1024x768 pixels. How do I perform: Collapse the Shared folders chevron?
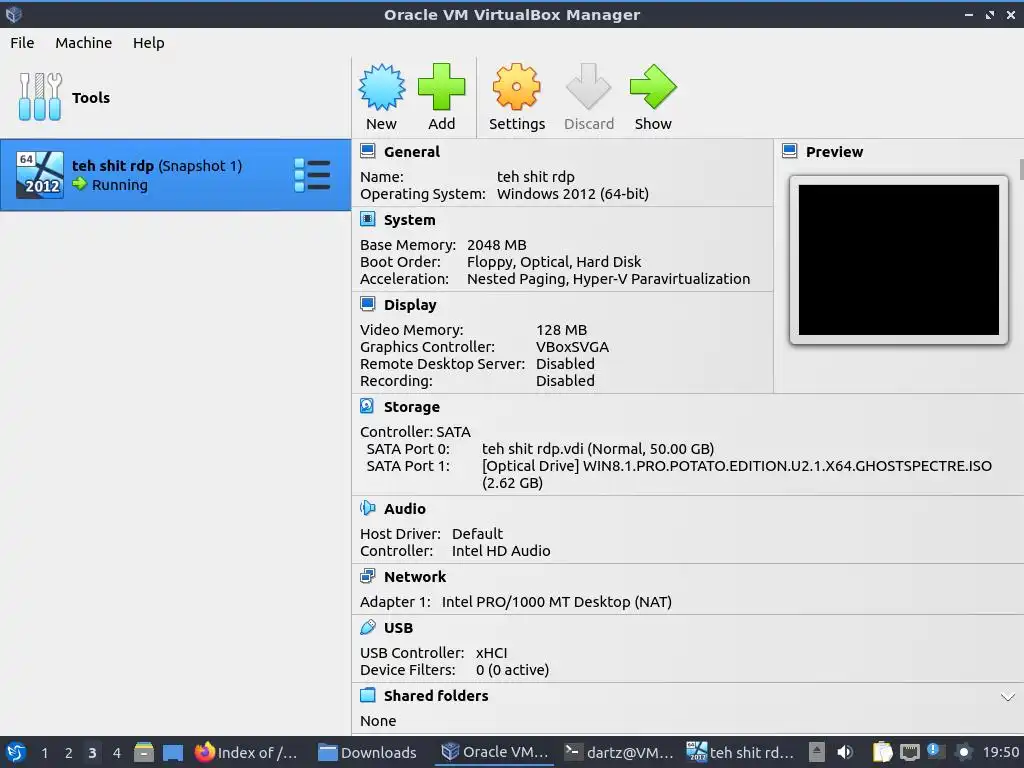coord(1008,697)
